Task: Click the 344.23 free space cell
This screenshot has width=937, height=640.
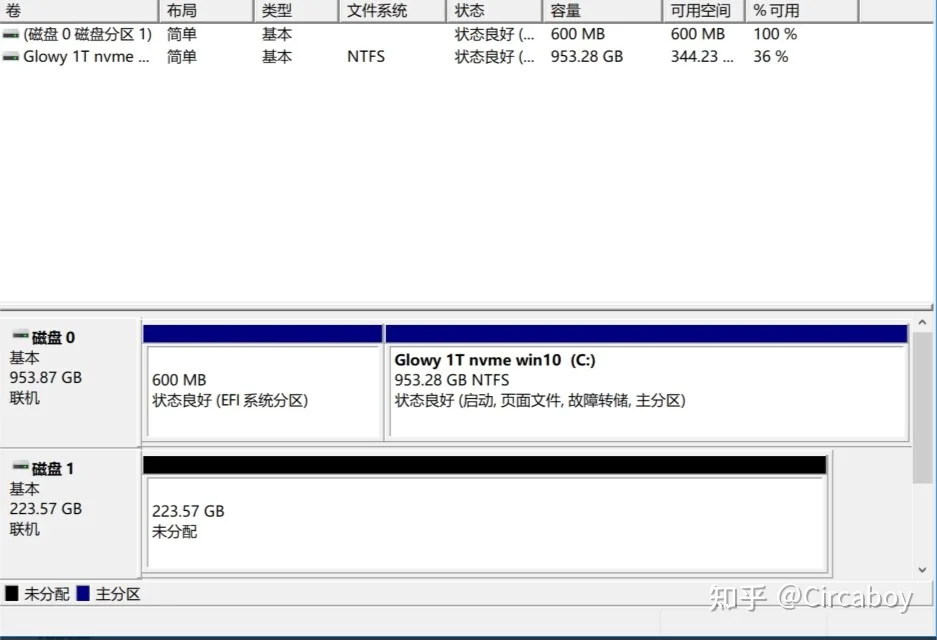Action: coord(702,57)
